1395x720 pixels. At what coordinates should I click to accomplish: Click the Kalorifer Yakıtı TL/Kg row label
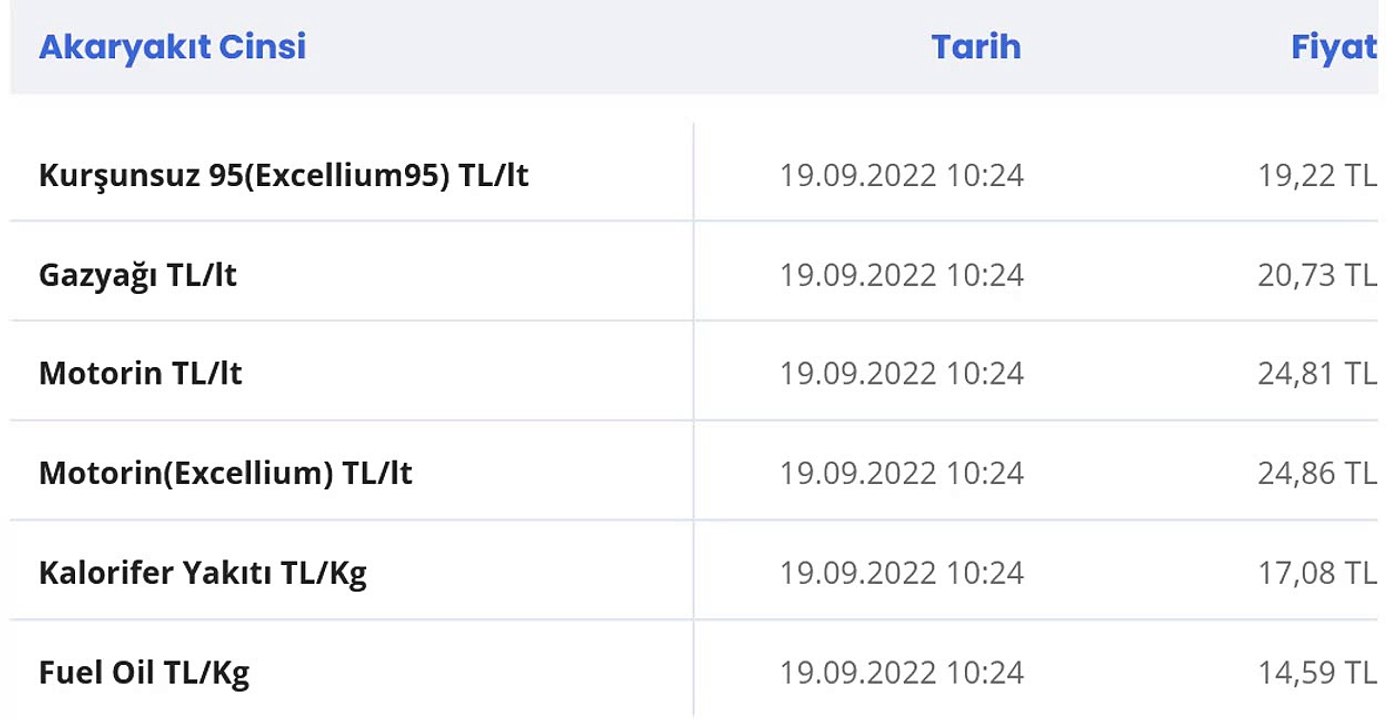coord(202,572)
